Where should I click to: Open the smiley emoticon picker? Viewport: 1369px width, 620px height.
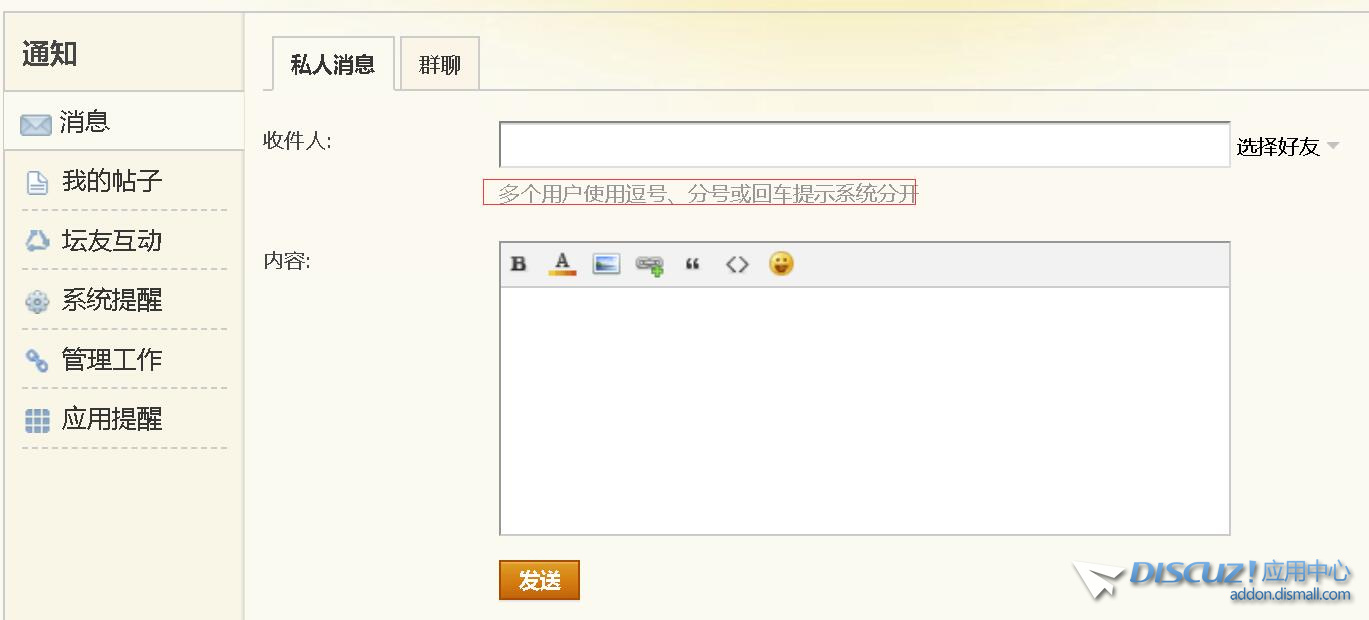coord(781,263)
